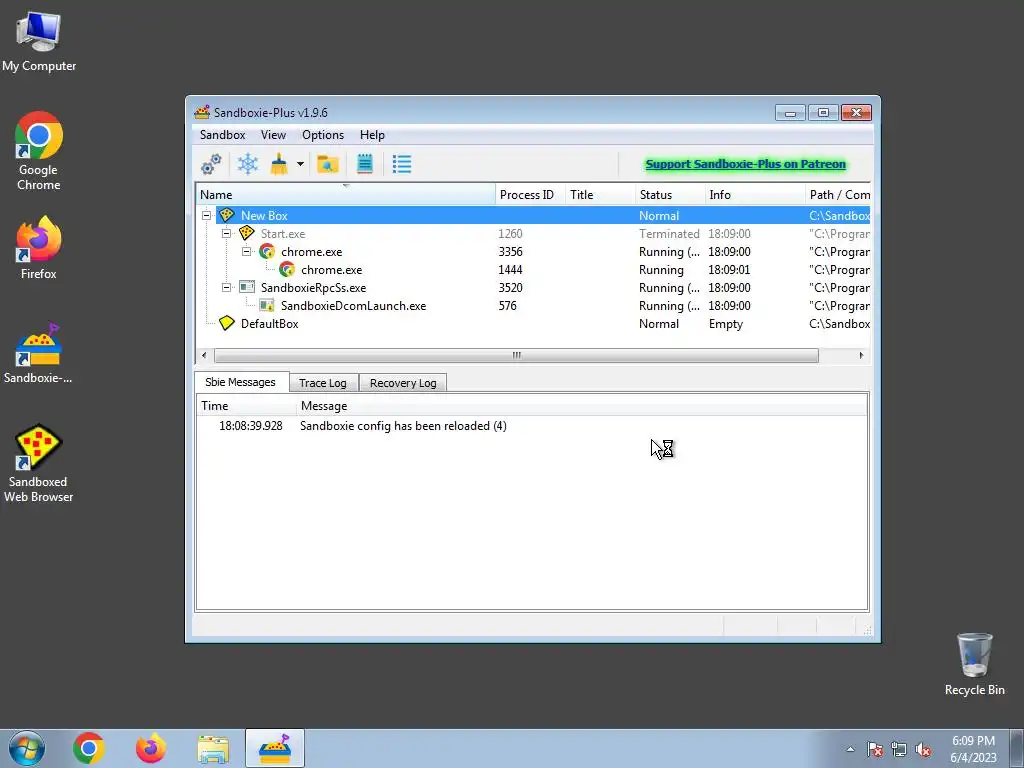This screenshot has width=1024, height=768.
Task: Open Firefox desktop shortcut
Action: tap(39, 248)
